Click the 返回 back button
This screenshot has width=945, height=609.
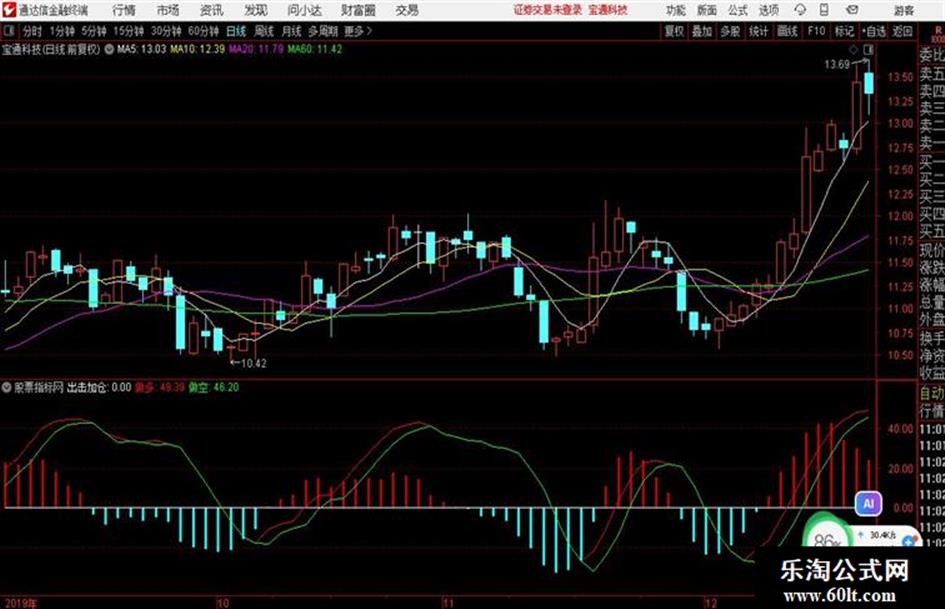tap(903, 31)
